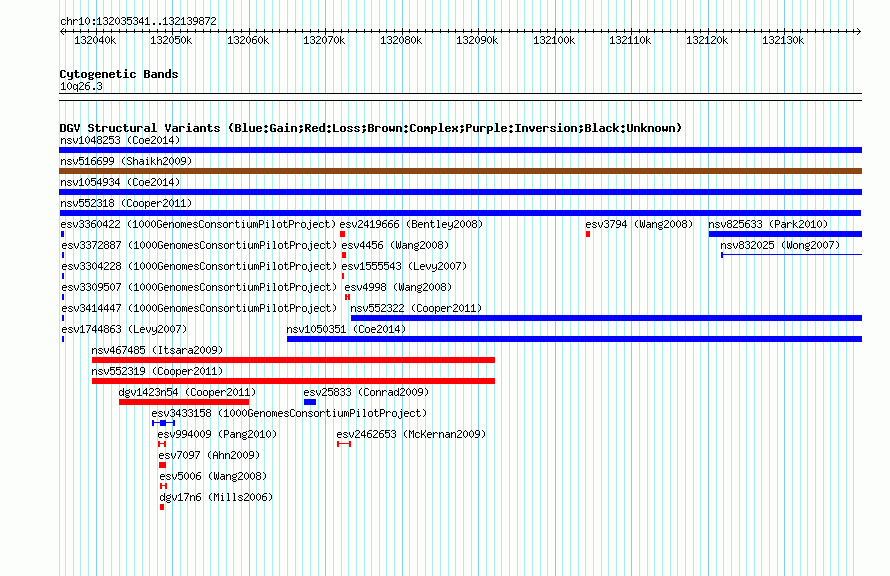This screenshot has height=576, width=890.
Task: Click the chr10:132035341..132139872 coordinates text
Action: pos(138,21)
